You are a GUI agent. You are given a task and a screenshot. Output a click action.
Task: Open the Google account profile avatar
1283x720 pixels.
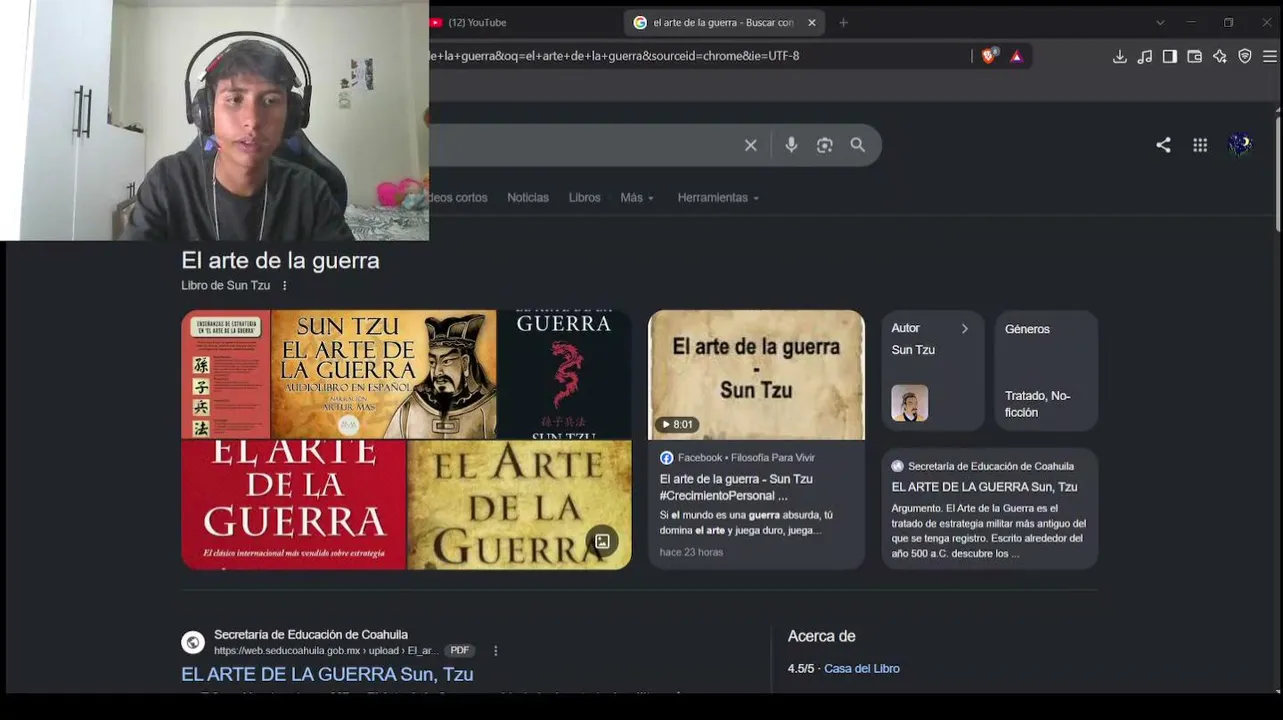tap(1240, 145)
